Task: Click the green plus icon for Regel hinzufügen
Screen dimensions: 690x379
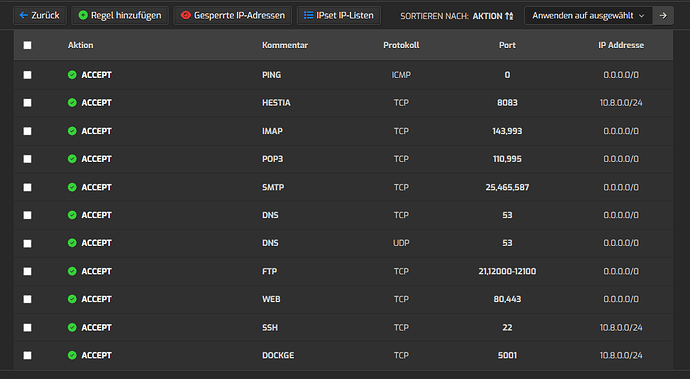Action: tap(83, 15)
